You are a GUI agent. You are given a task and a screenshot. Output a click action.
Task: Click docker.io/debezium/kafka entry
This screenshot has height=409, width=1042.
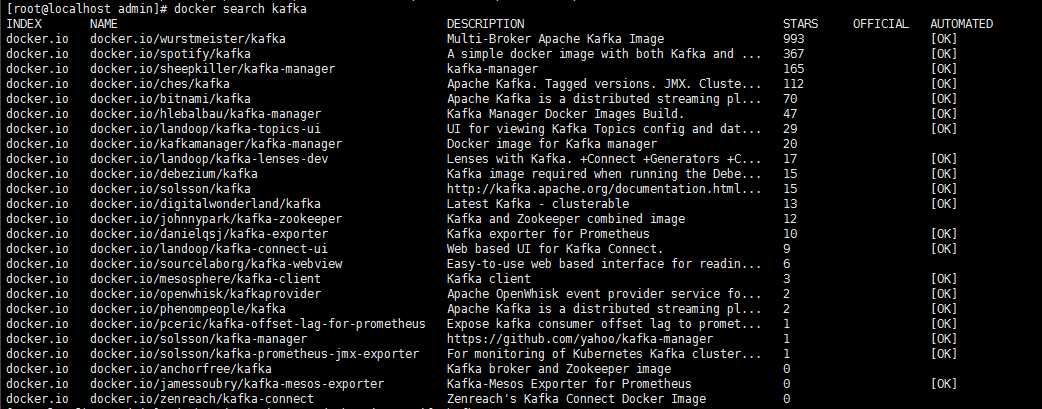click(173, 174)
